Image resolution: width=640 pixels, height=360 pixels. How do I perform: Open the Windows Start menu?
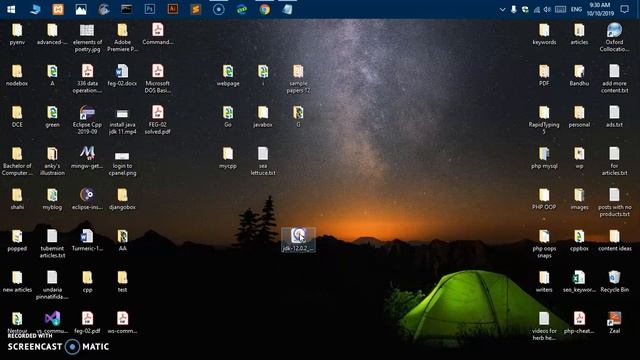[x=11, y=9]
